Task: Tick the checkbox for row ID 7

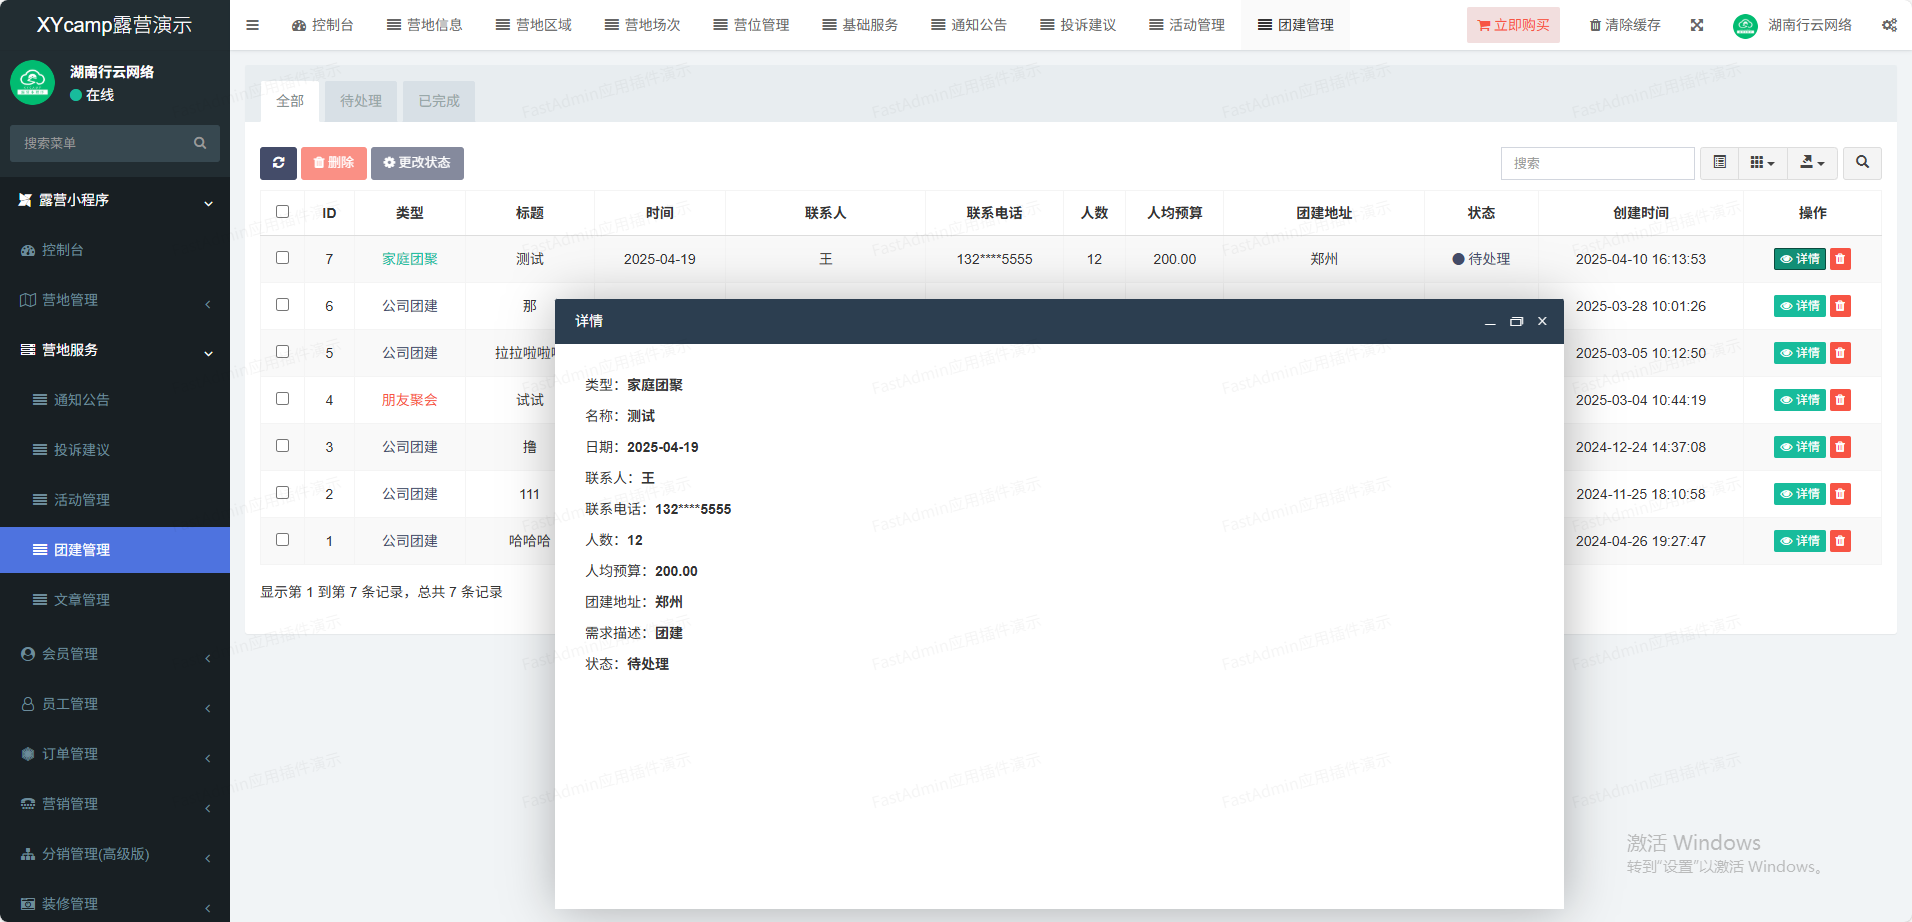Action: pyautogui.click(x=282, y=258)
